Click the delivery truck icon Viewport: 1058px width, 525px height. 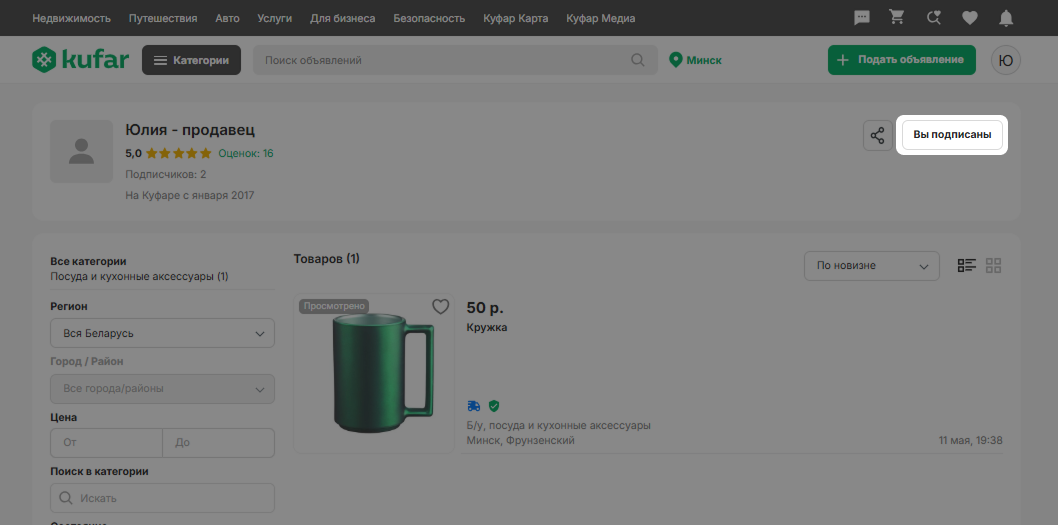tap(474, 406)
